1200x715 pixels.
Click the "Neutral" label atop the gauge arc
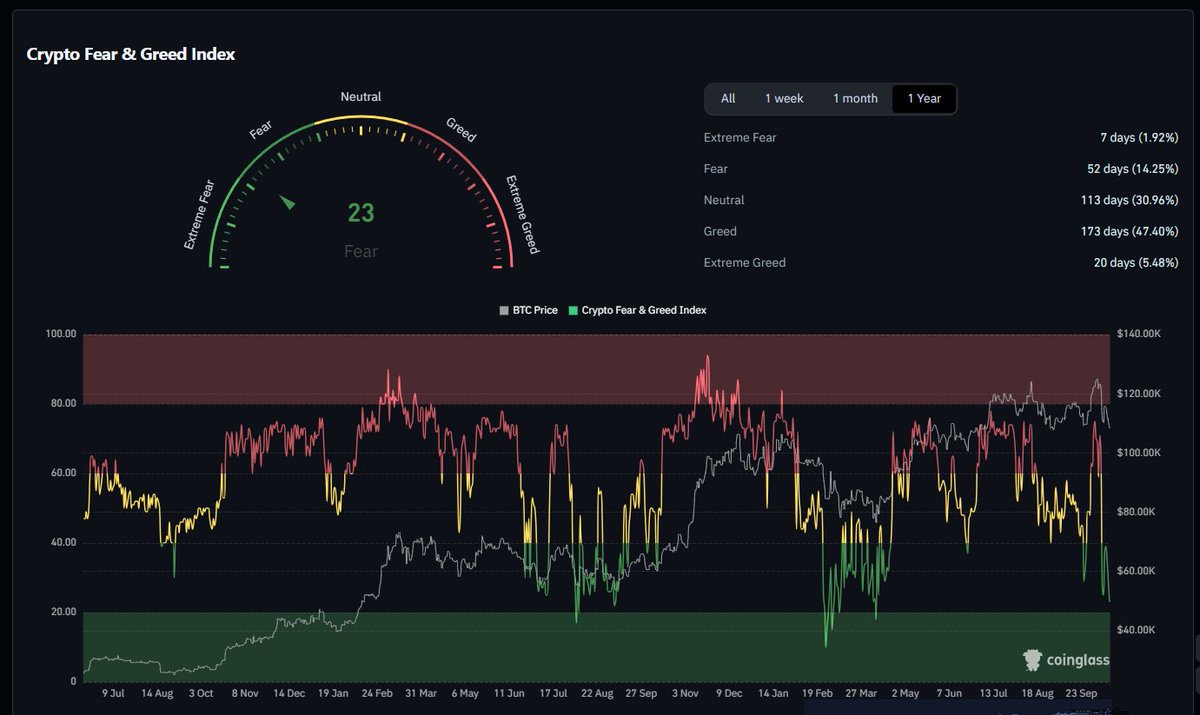tap(360, 96)
